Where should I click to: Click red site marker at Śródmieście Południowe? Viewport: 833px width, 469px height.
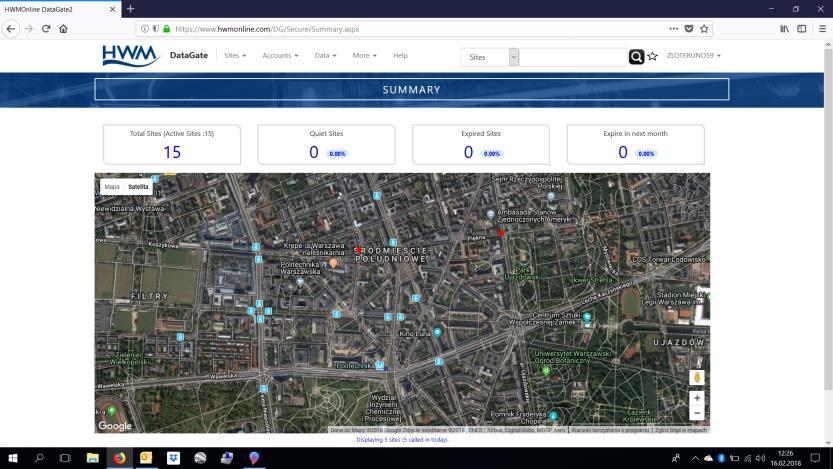coord(359,250)
